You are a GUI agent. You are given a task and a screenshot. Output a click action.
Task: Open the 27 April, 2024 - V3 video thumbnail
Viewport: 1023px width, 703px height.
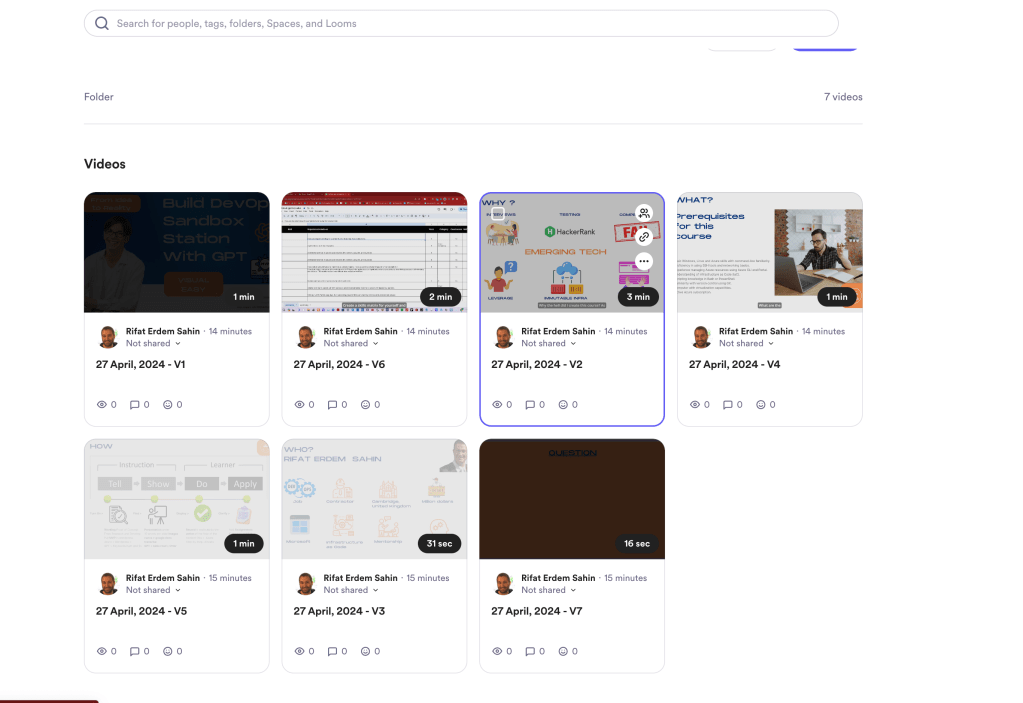point(374,499)
